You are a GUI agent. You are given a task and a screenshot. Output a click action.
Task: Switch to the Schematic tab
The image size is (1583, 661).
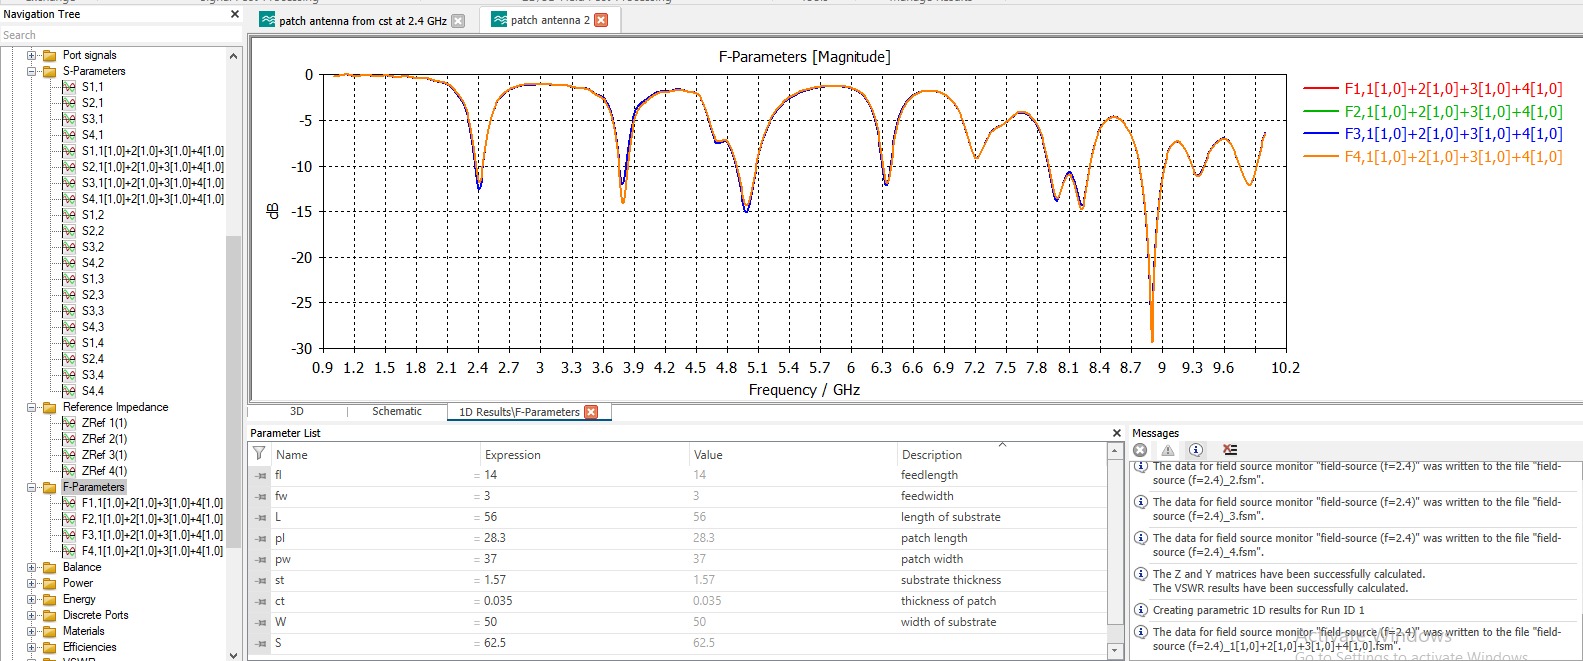(x=397, y=412)
